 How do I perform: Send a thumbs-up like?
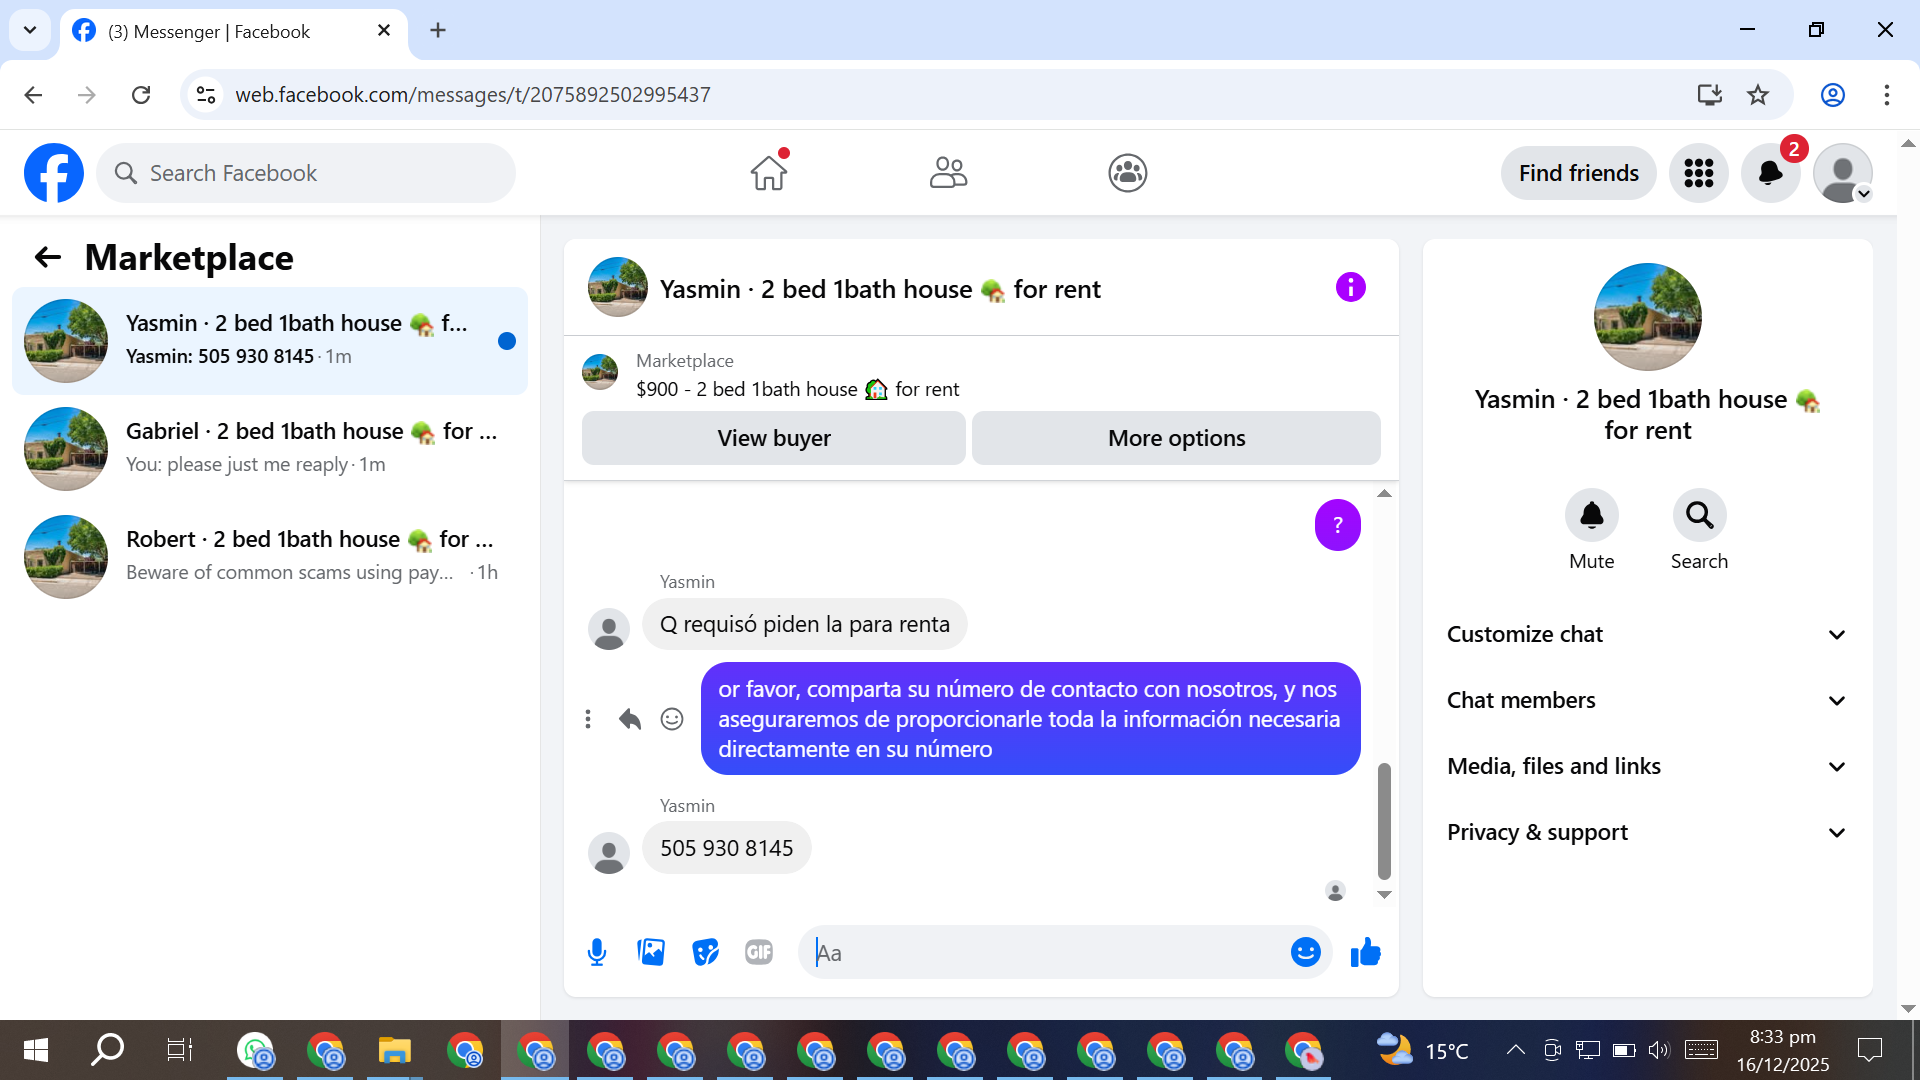point(1365,953)
